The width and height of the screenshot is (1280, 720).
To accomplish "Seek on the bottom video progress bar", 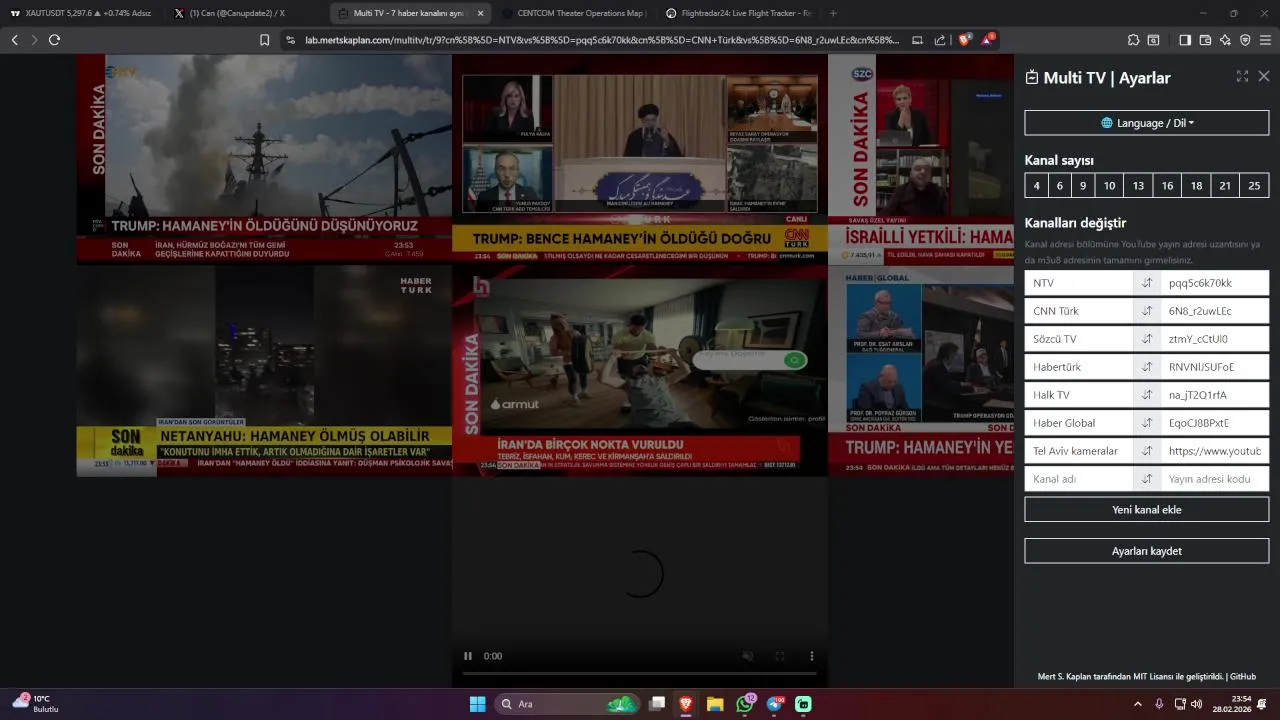I will point(640,673).
